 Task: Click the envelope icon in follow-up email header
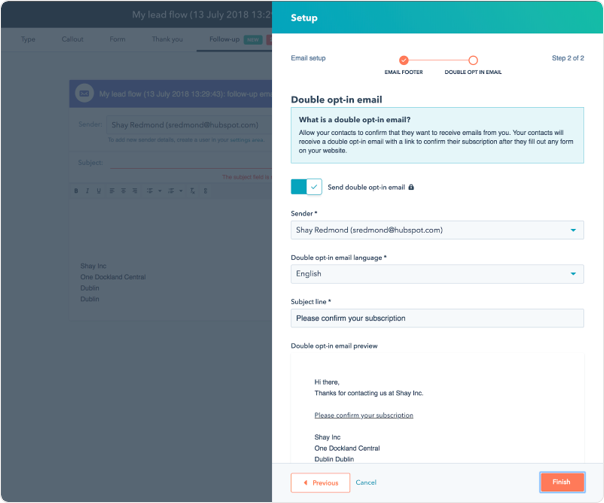point(85,94)
